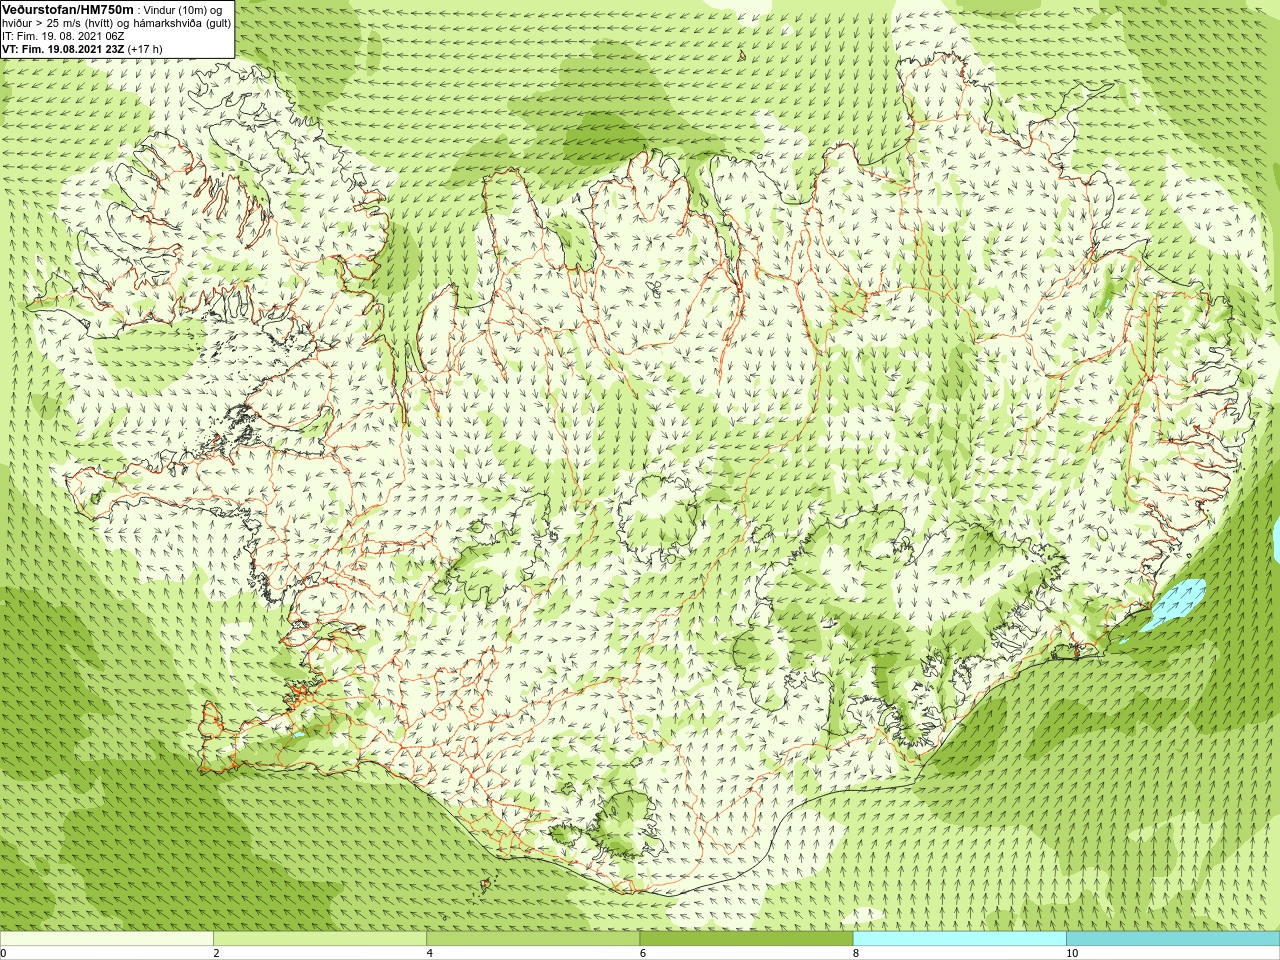1280x960 pixels.
Task: Click the teal legend swatch above 10
Action: 1173,939
